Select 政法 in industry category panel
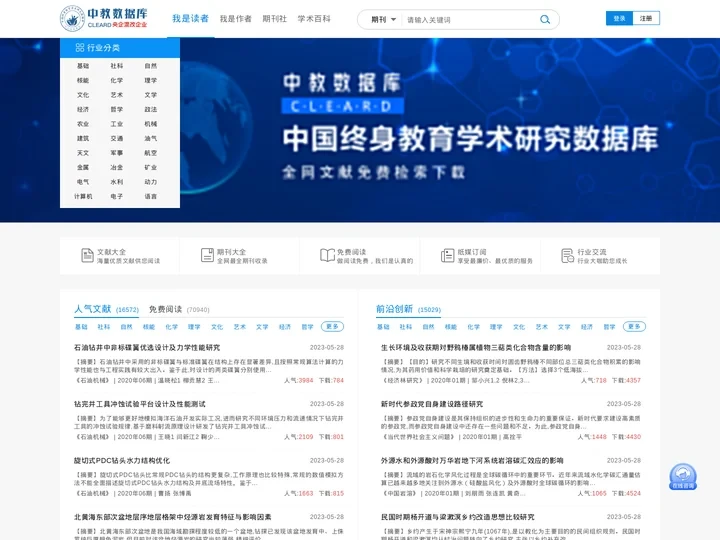This screenshot has height=540, width=720. [151, 109]
